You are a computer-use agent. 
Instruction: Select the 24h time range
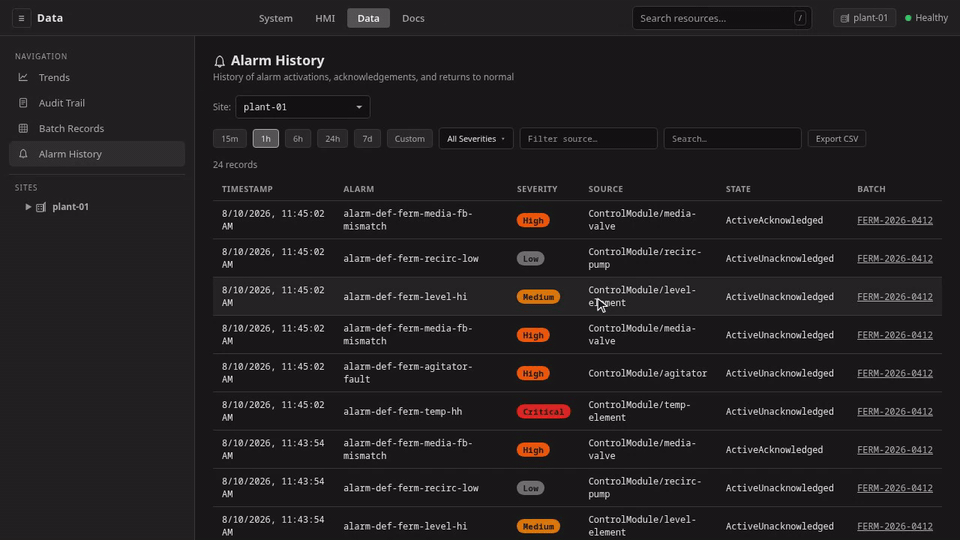(x=332, y=138)
